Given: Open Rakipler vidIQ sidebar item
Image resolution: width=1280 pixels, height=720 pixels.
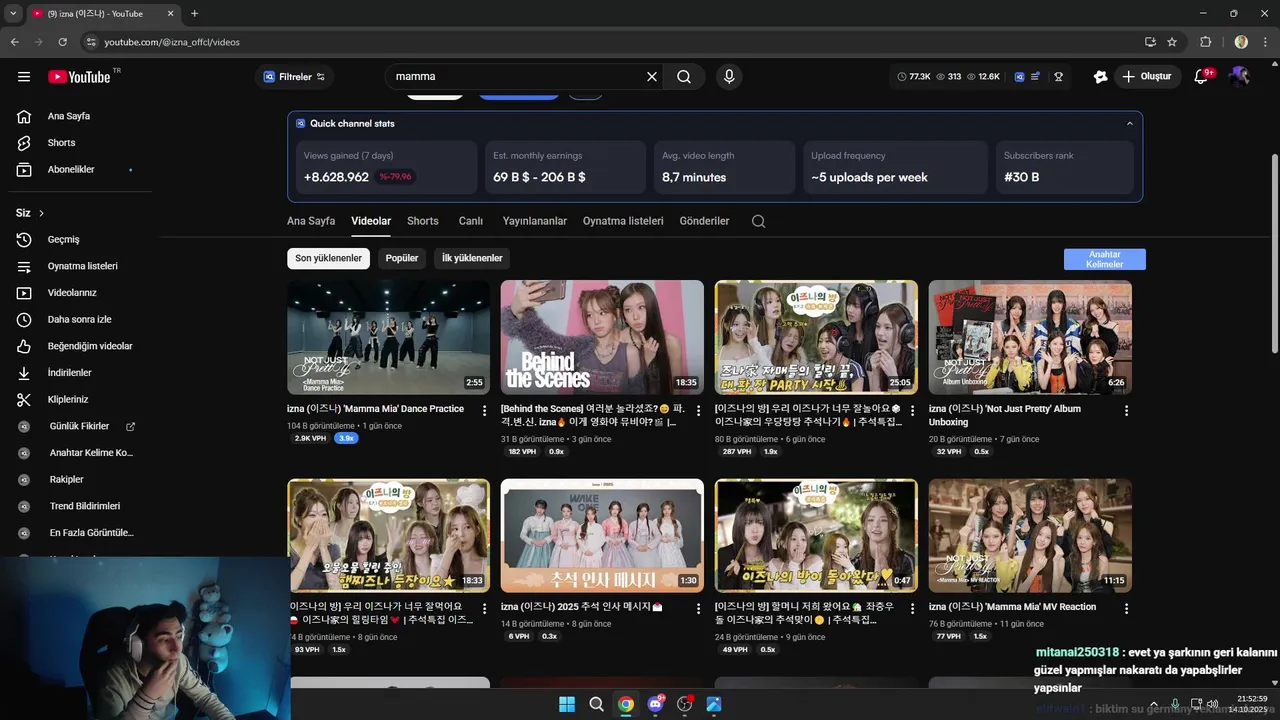Looking at the screenshot, I should coord(67,480).
